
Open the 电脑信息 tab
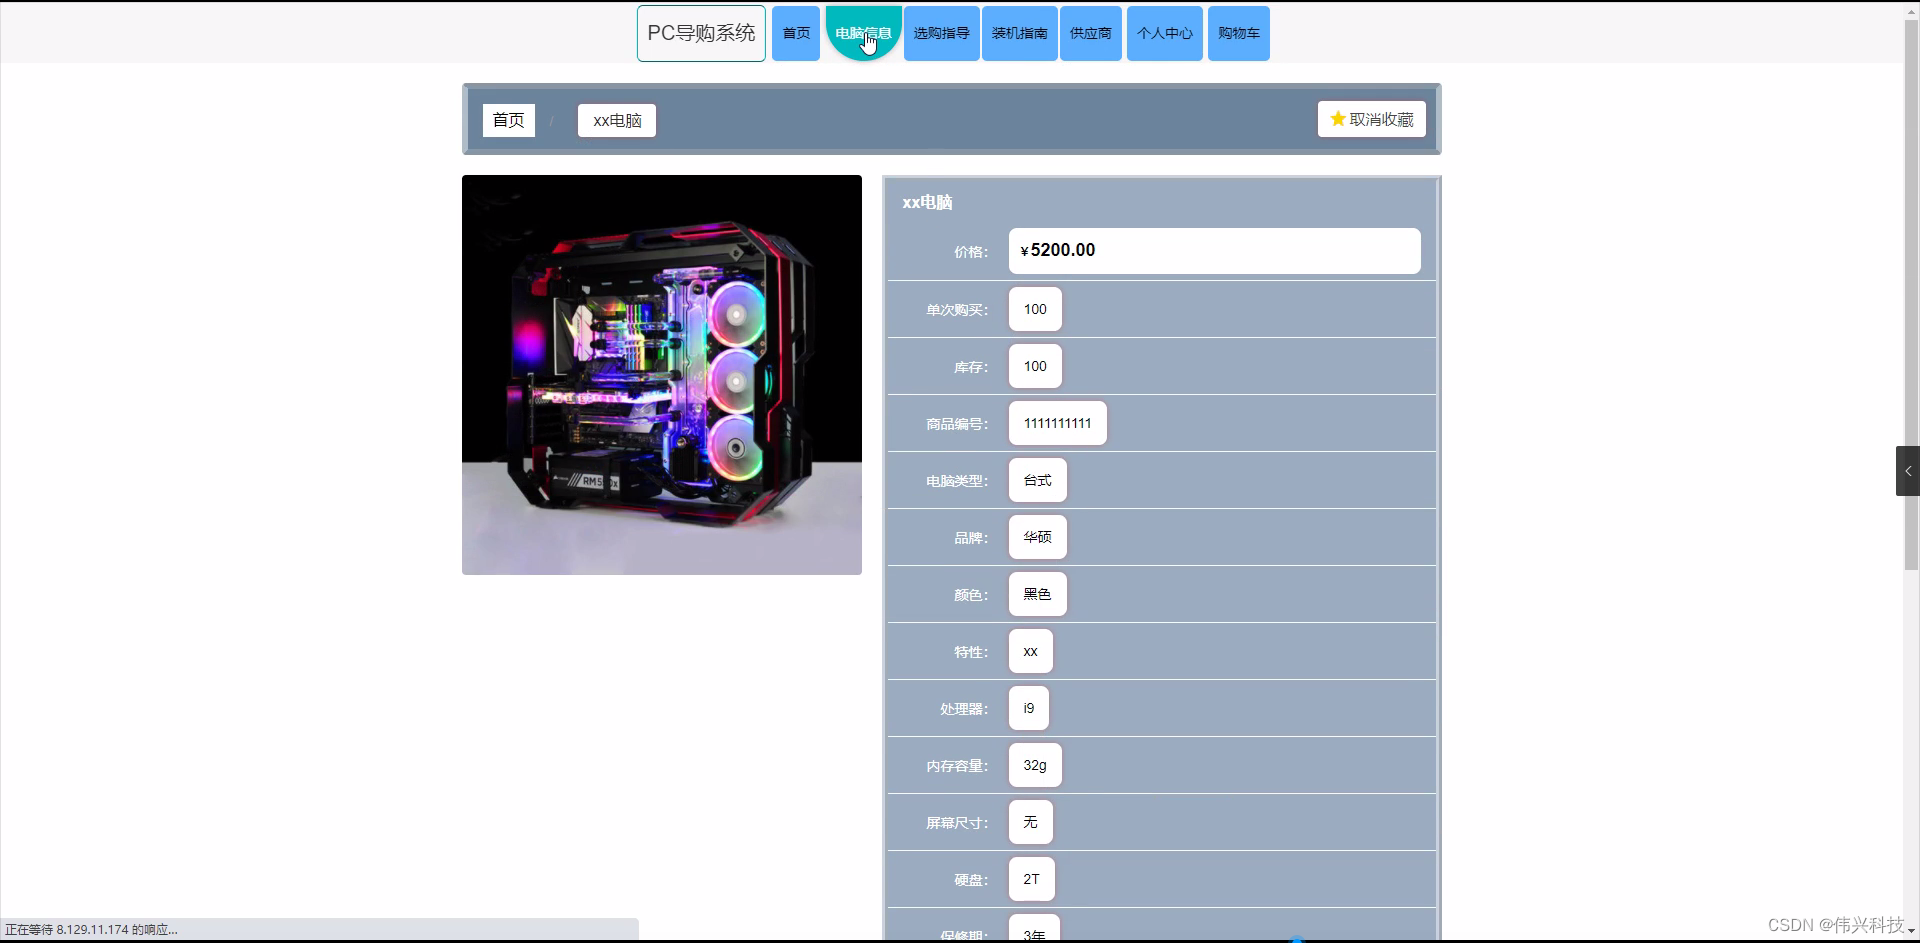[863, 33]
